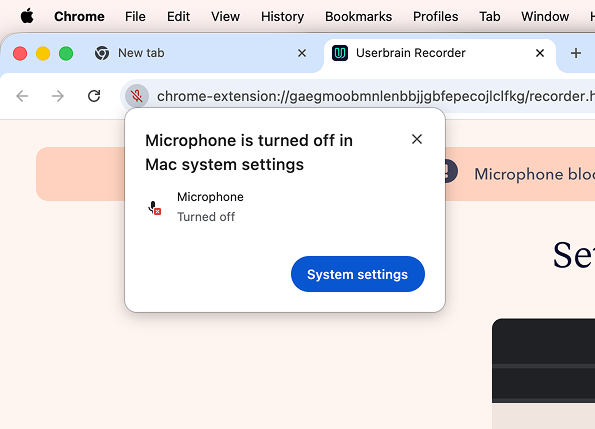The height and width of the screenshot is (429, 595).
Task: Open the Bookmarks menu
Action: coord(358,16)
